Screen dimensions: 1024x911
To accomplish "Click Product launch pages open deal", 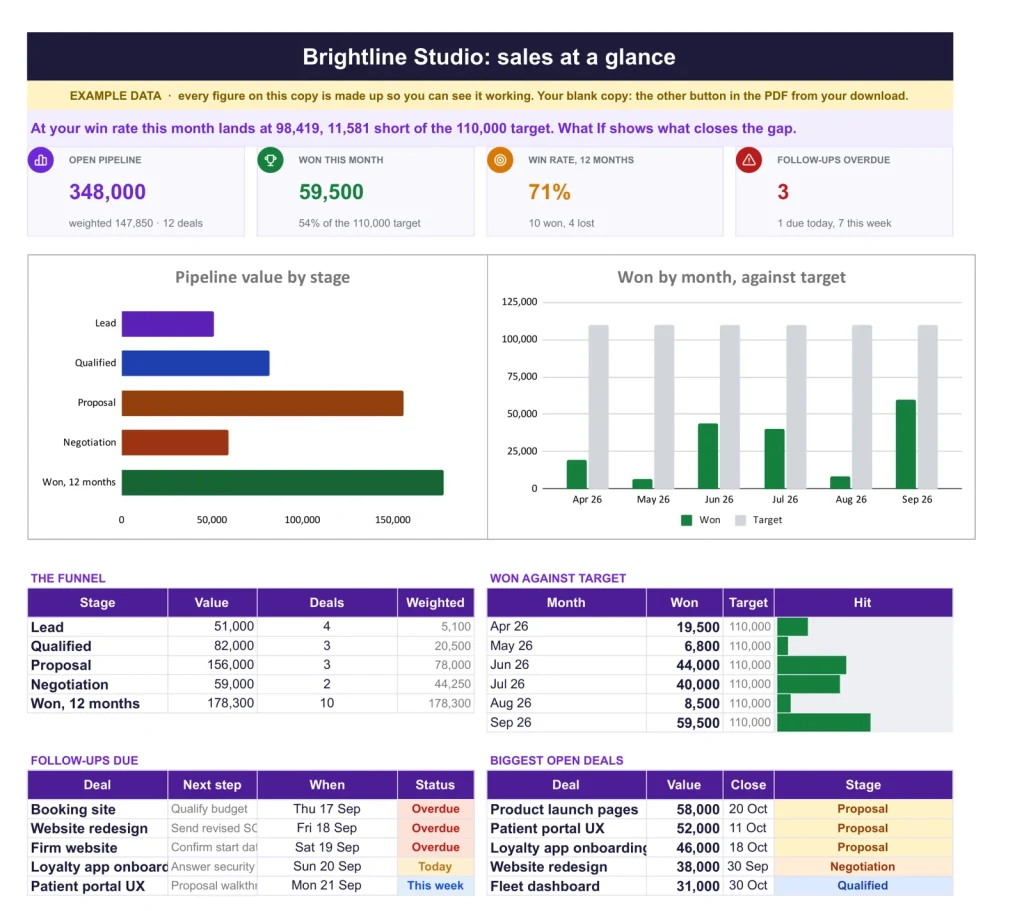I will tap(564, 809).
